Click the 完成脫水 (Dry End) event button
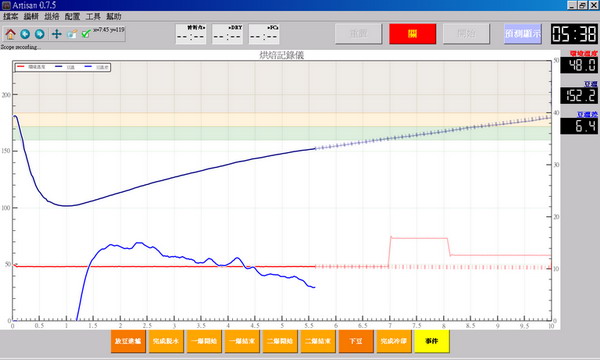The image size is (600, 360). 166,341
